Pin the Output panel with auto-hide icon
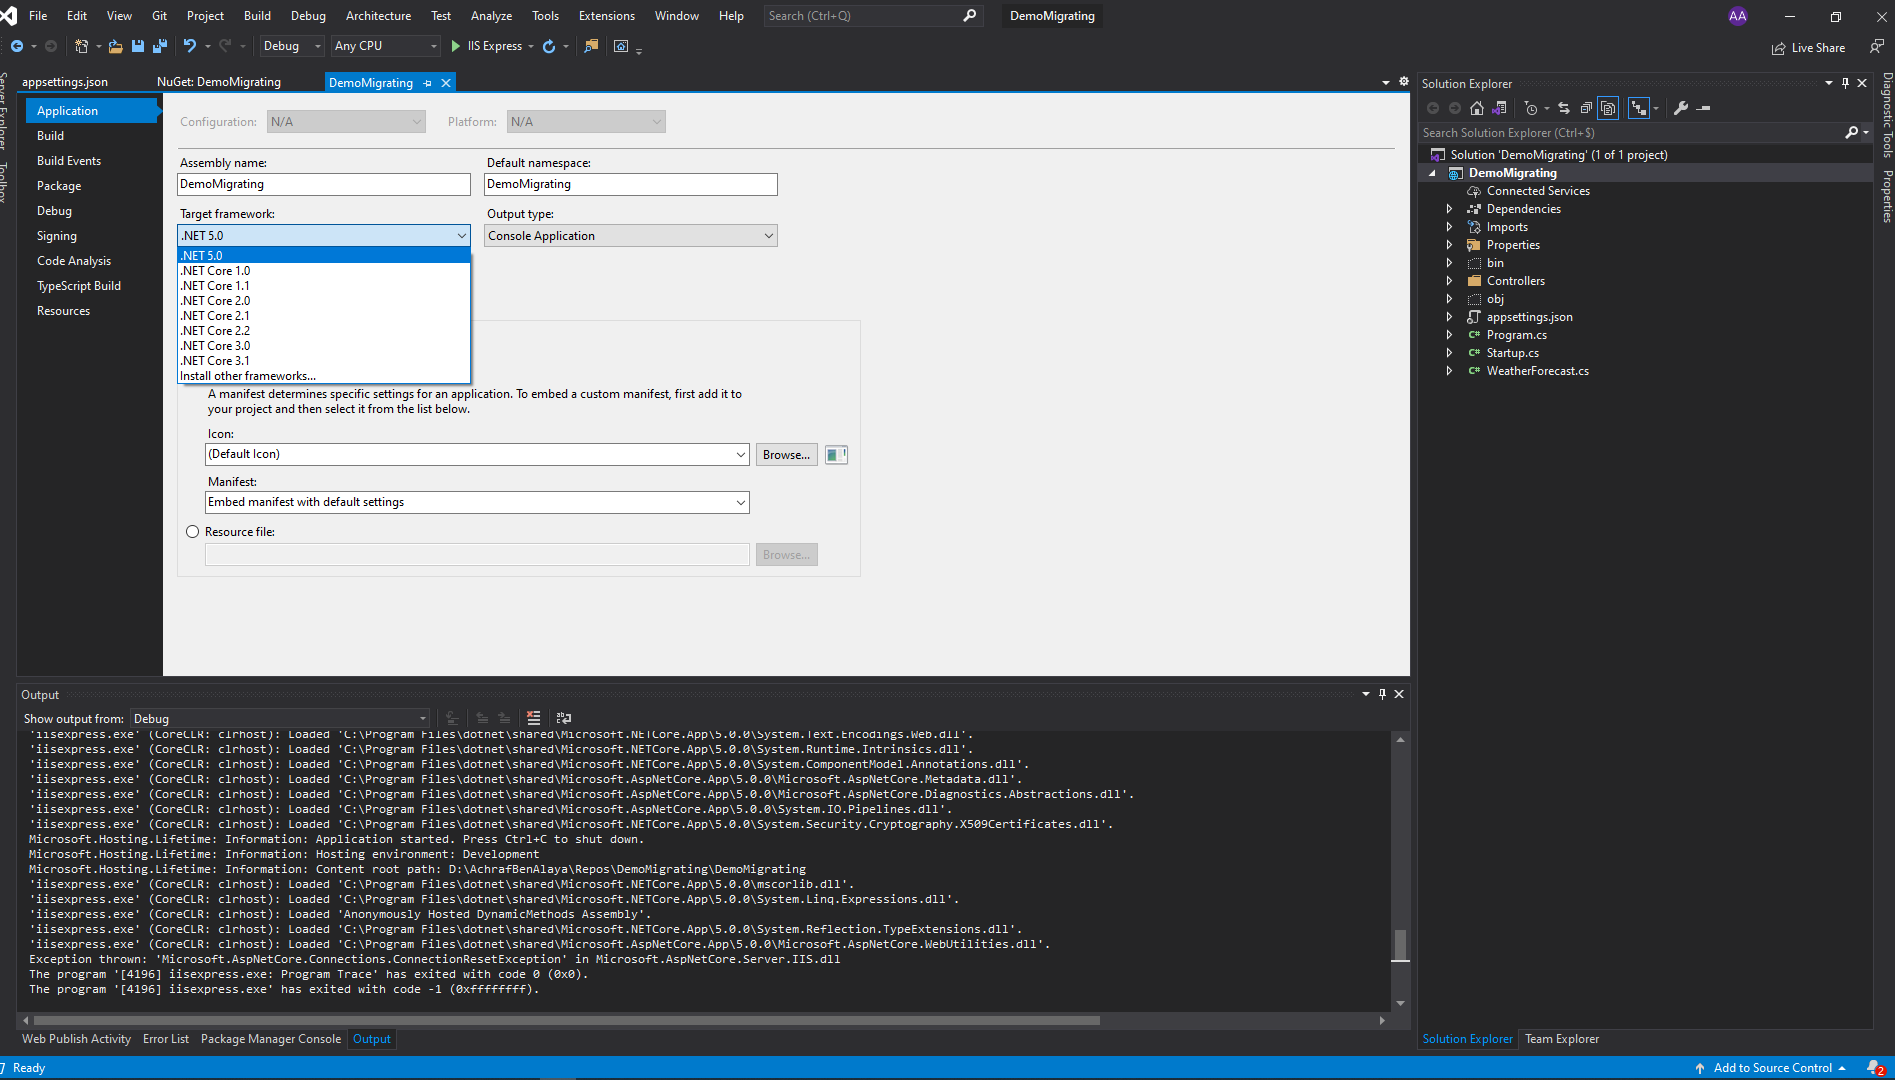This screenshot has height=1080, width=1895. [1382, 694]
